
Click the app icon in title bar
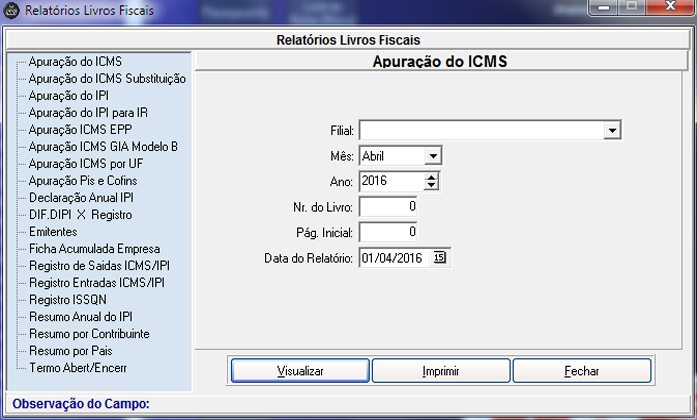point(11,10)
